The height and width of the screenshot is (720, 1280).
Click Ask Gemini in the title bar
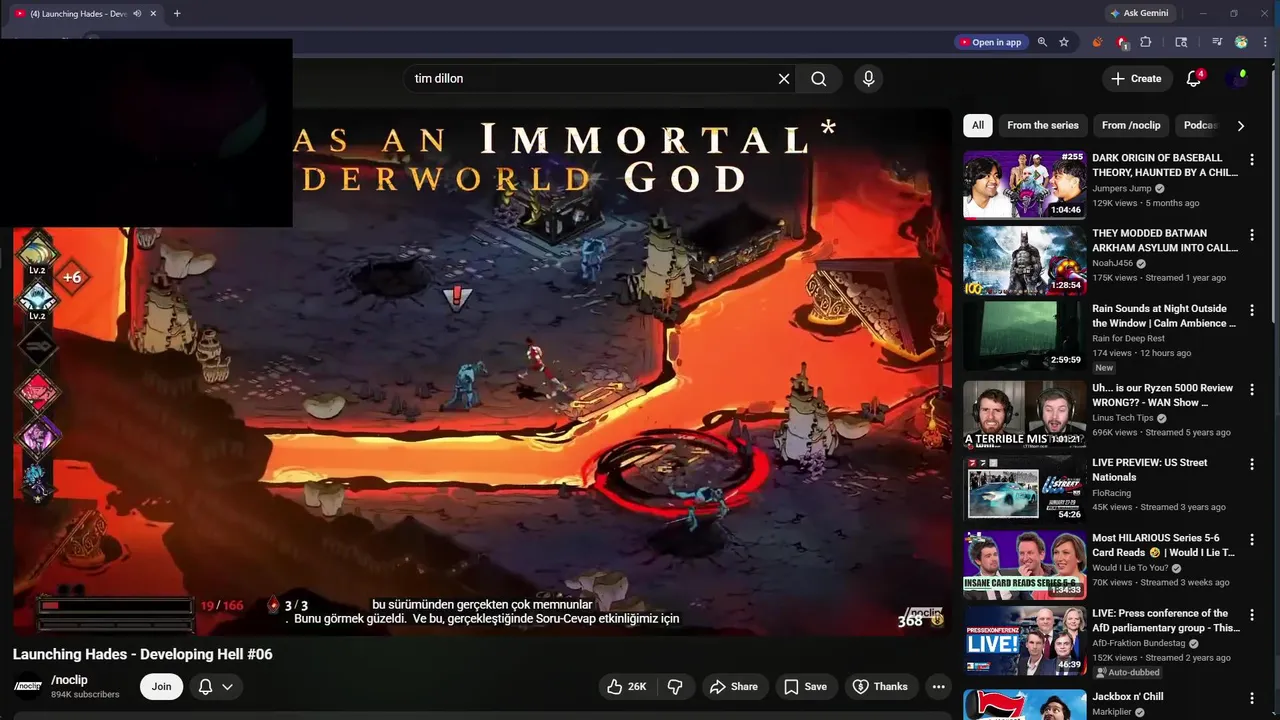click(1139, 13)
